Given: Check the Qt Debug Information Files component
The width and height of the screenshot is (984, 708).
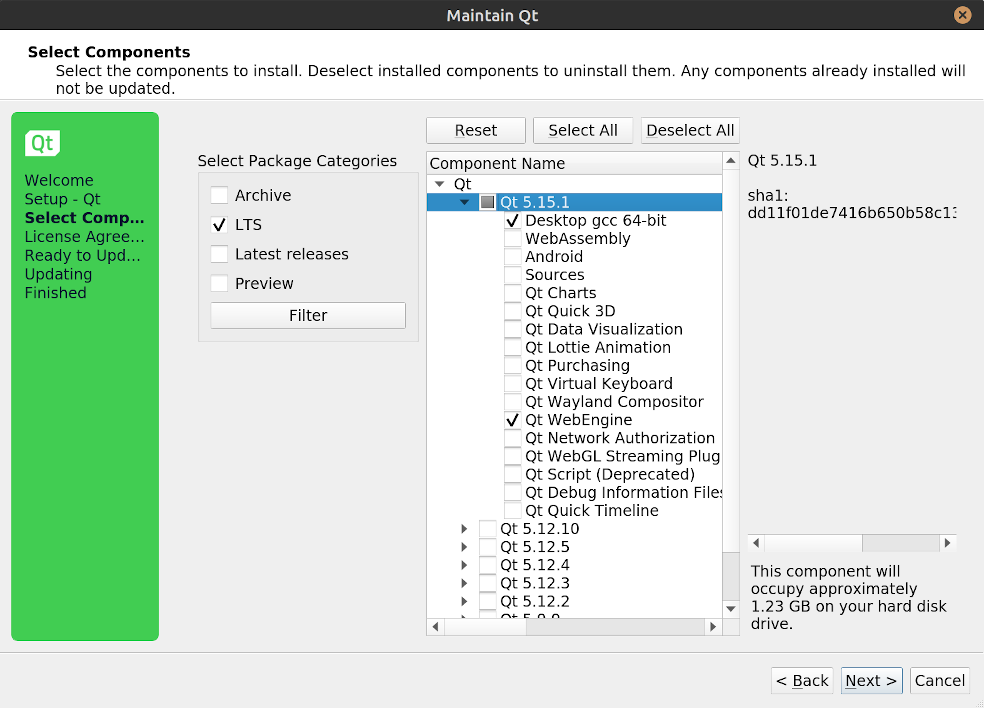Looking at the screenshot, I should (x=513, y=493).
